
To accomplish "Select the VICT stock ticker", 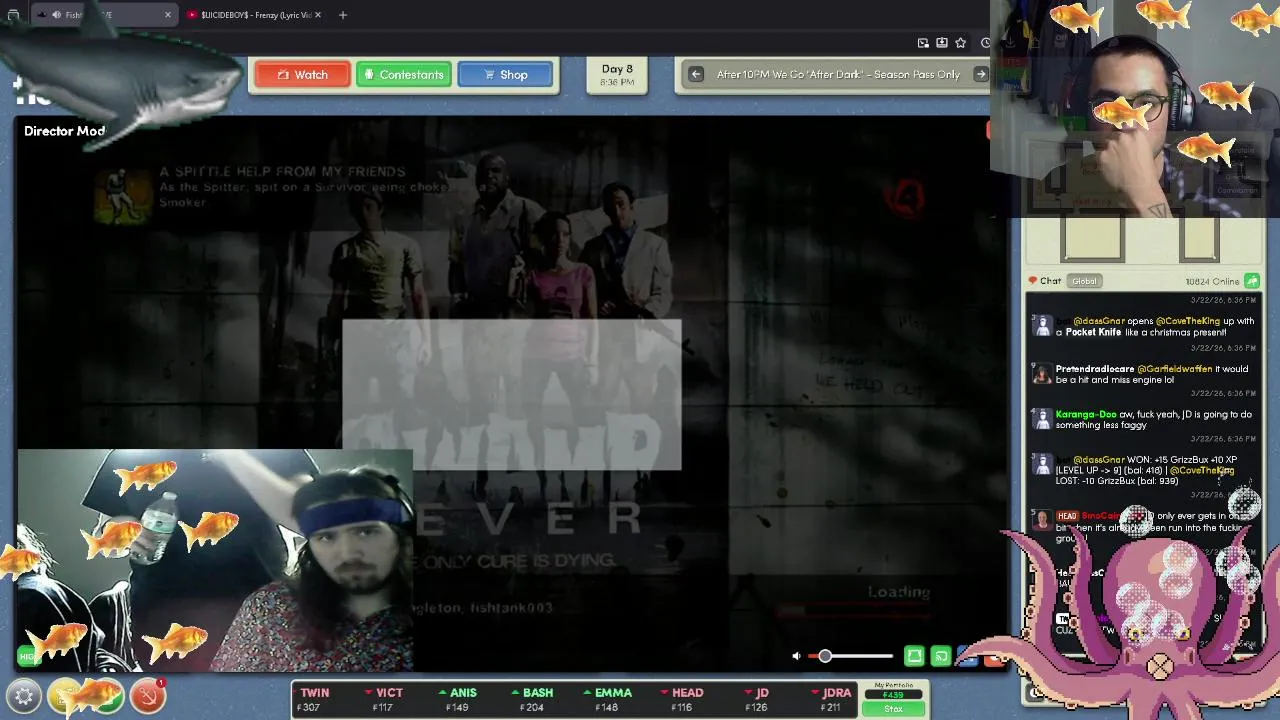I will [x=384, y=699].
